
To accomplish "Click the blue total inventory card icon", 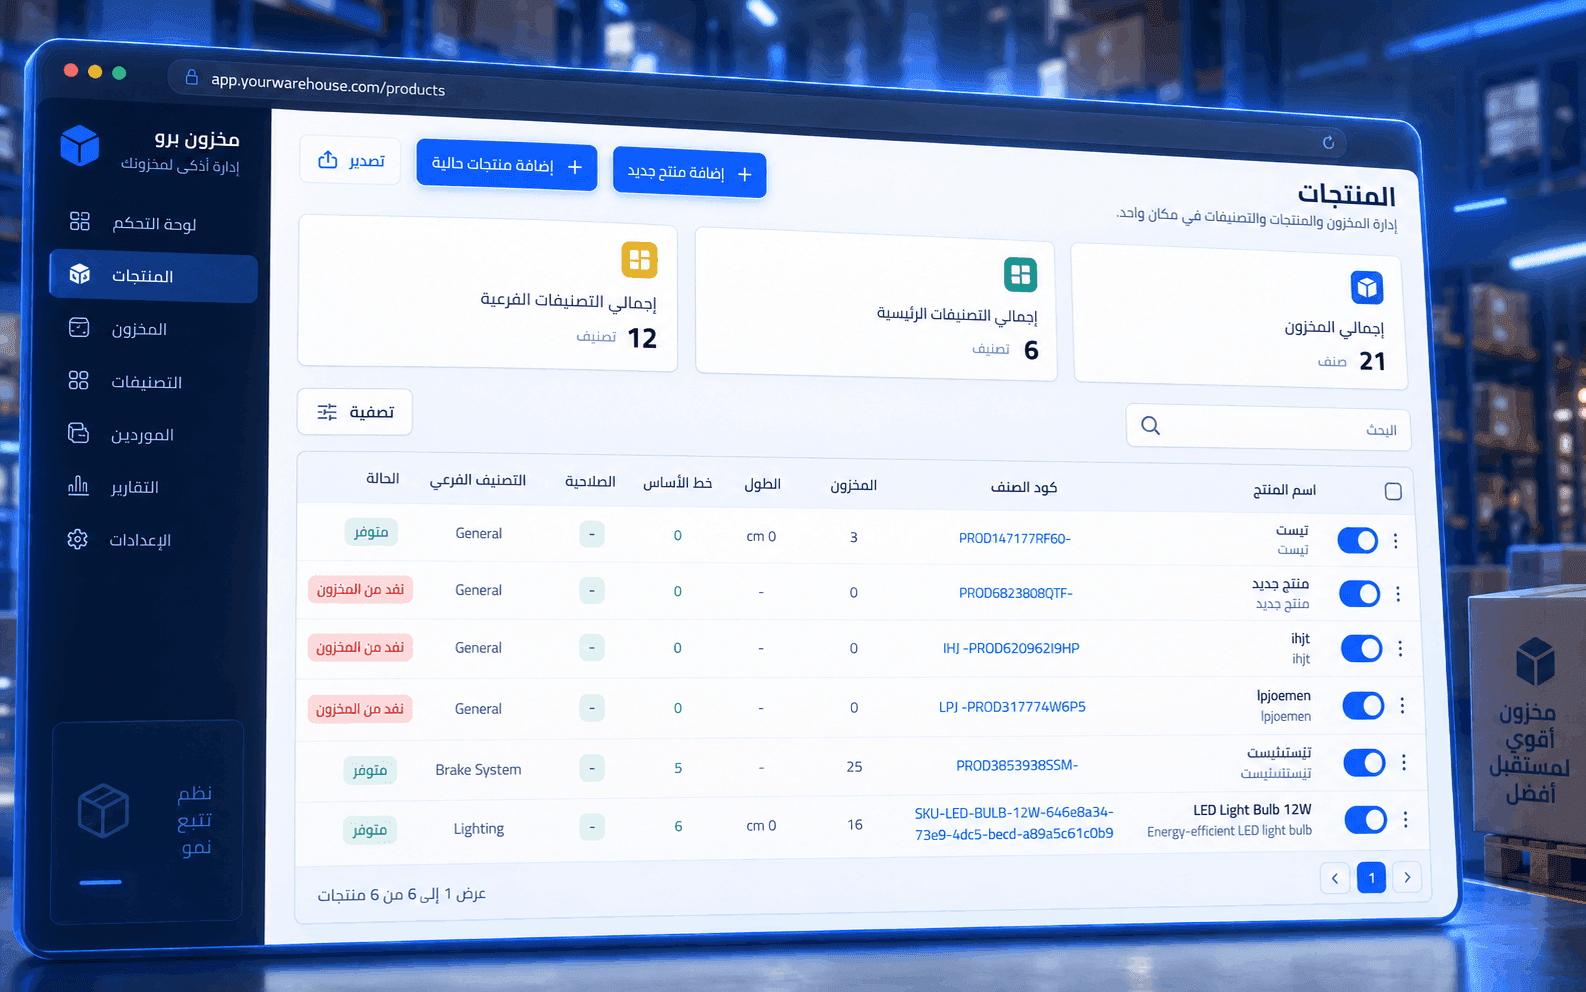I will (1367, 288).
